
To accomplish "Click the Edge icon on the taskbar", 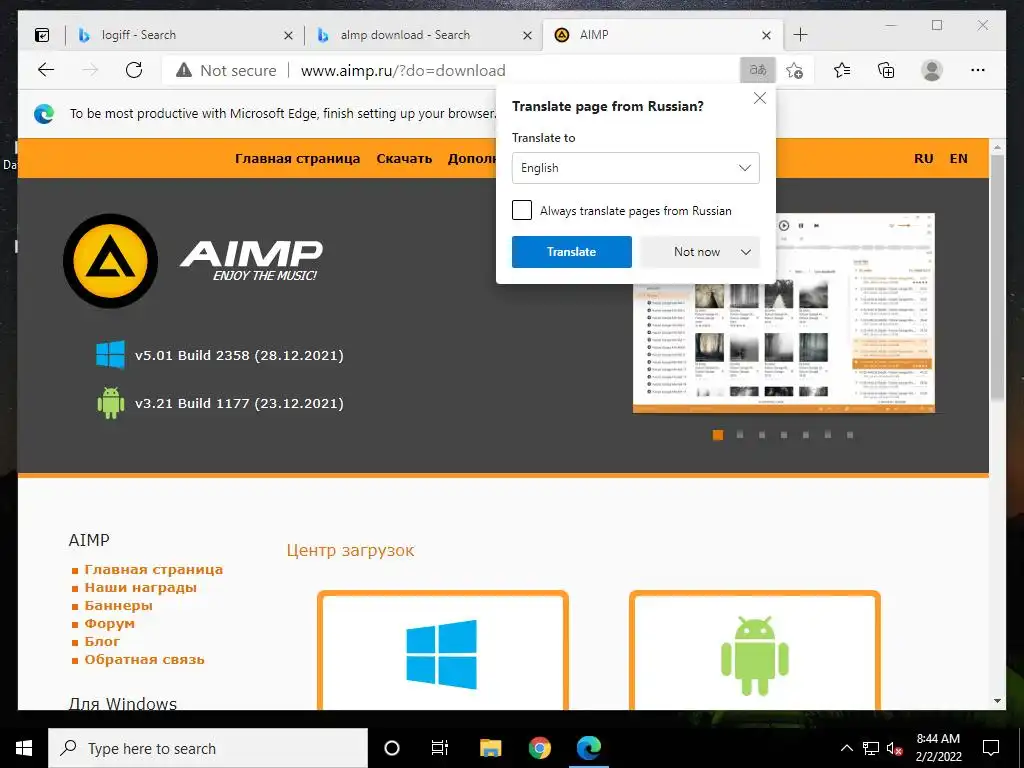I will pos(588,748).
